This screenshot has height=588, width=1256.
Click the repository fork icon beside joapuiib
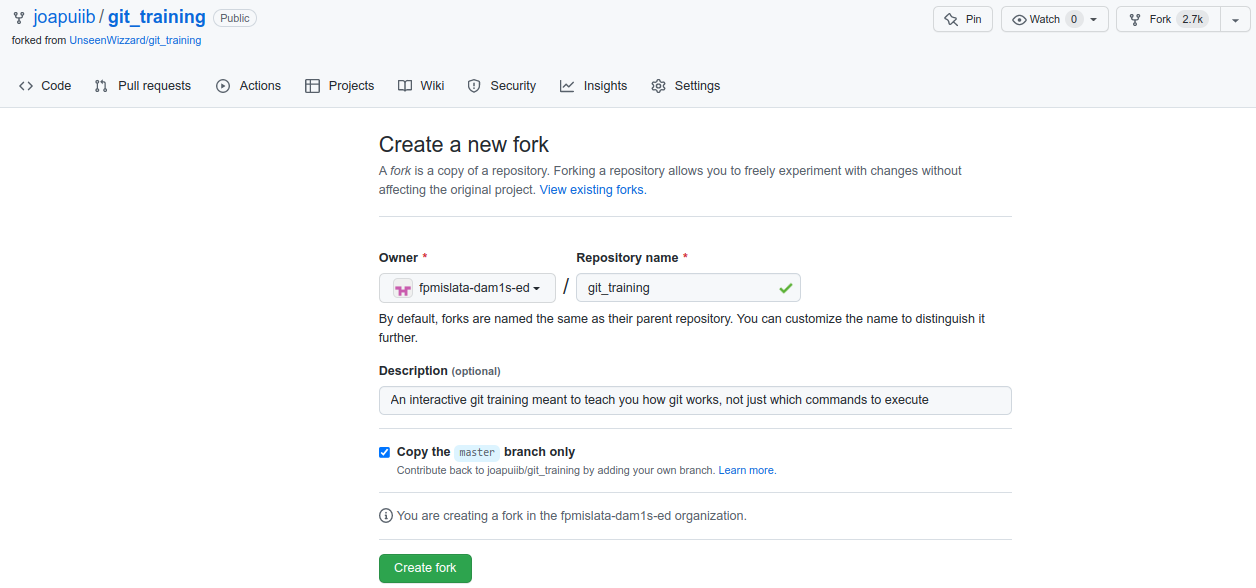point(19,18)
